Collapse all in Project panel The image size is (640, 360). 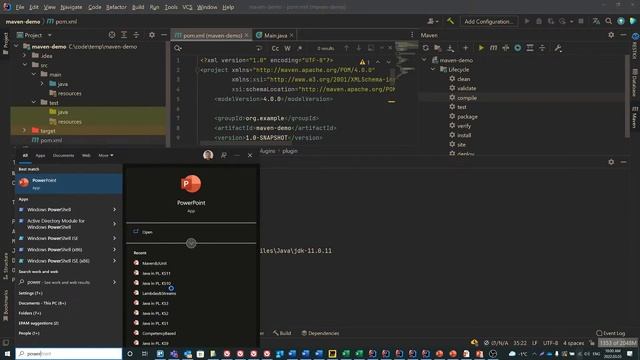click(x=136, y=35)
